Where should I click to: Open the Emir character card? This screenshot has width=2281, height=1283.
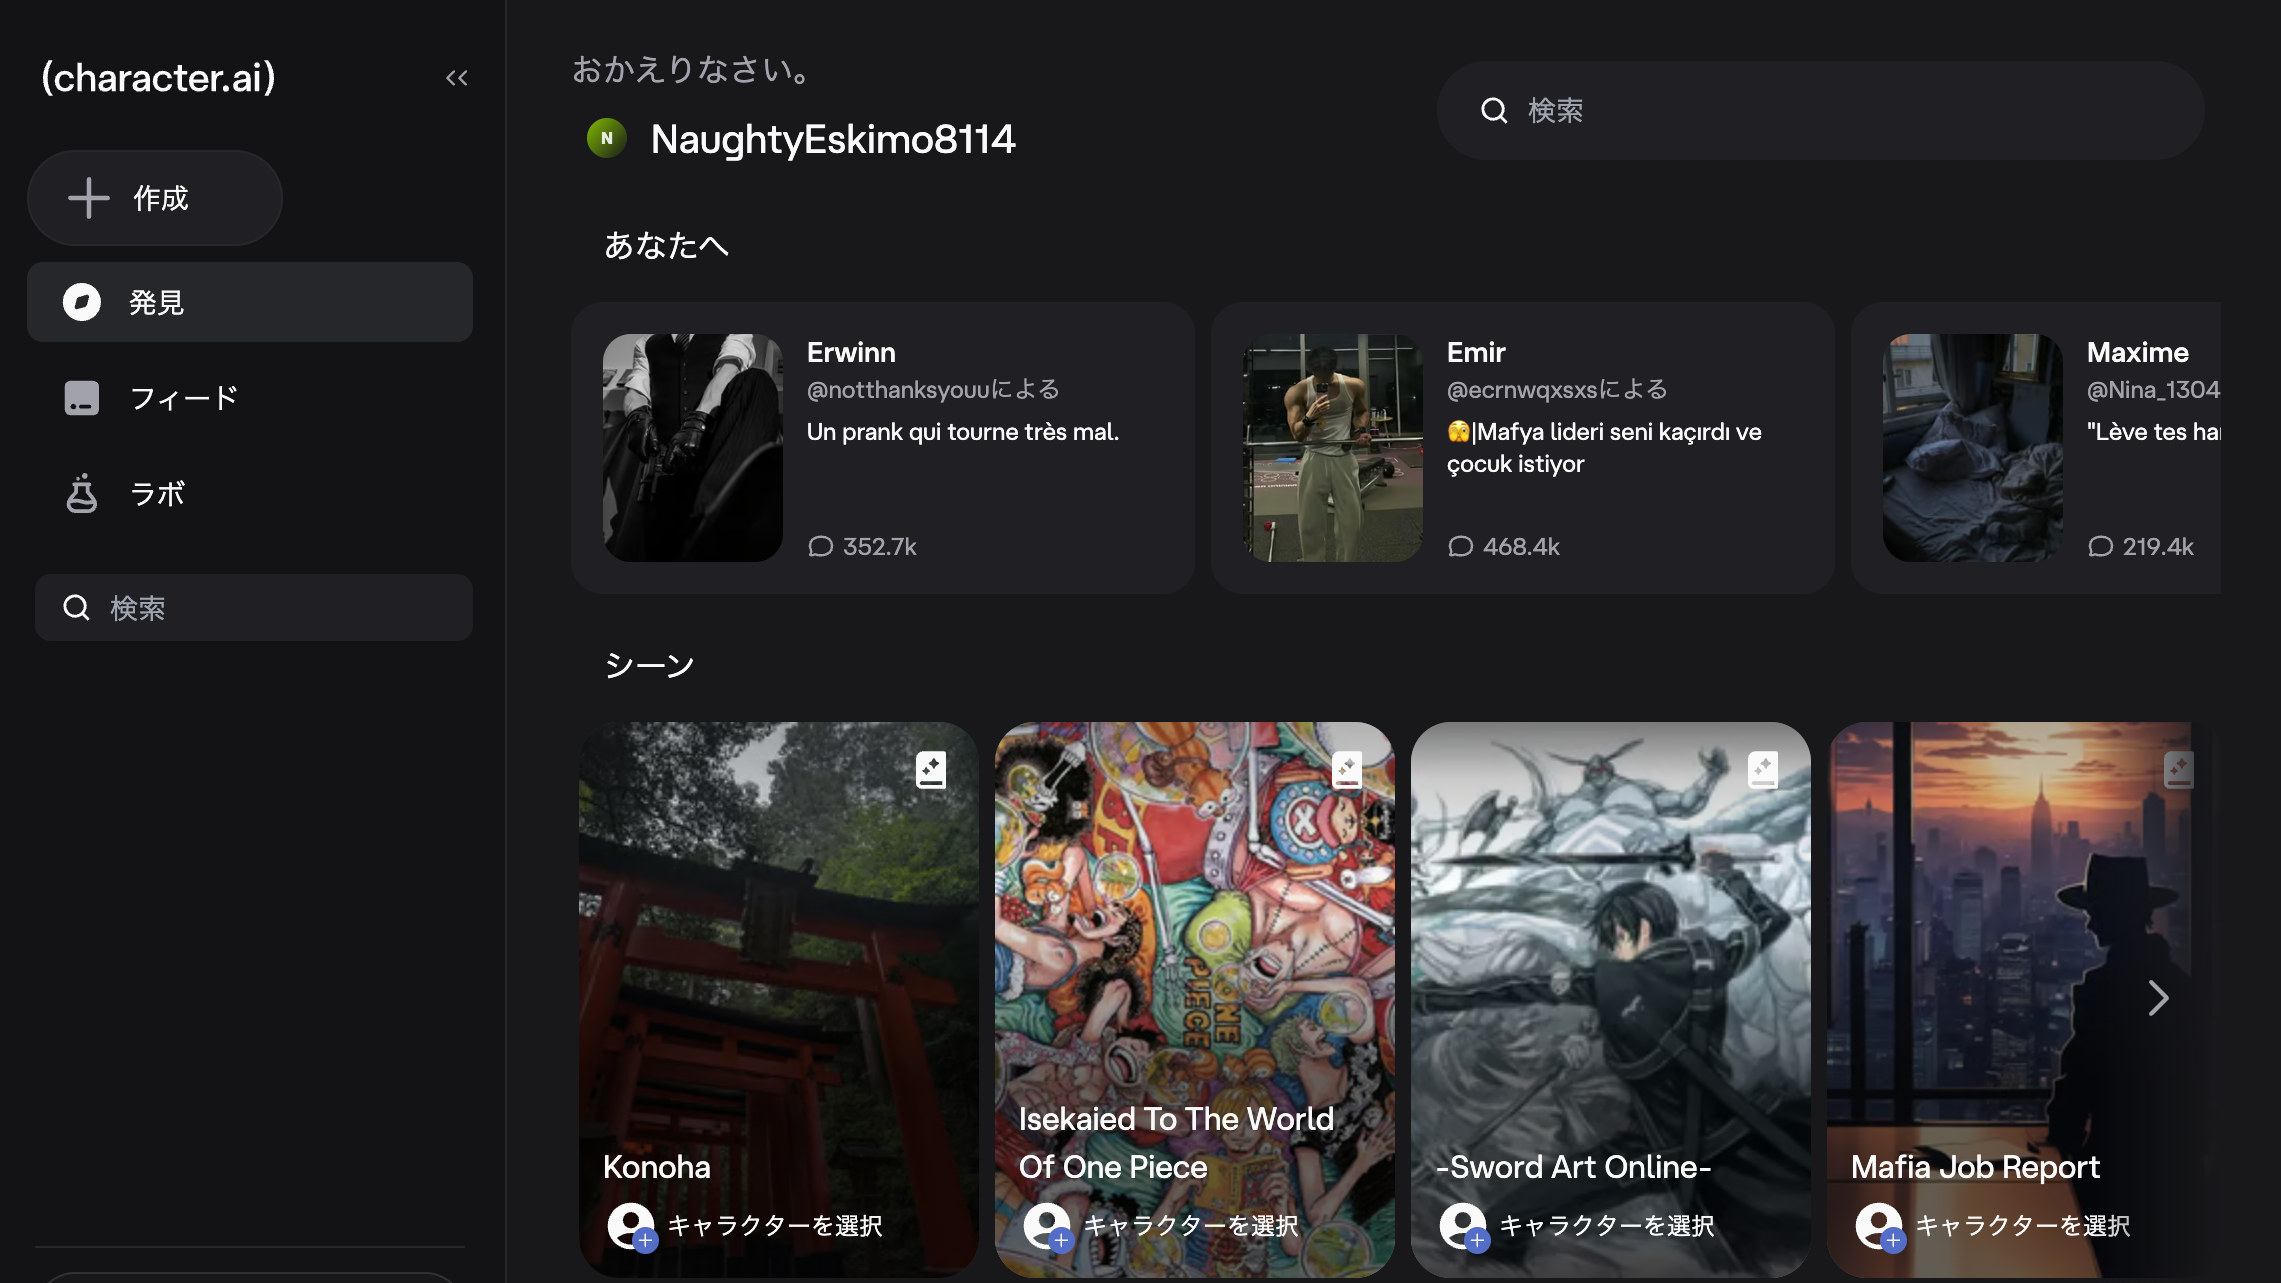[1522, 447]
